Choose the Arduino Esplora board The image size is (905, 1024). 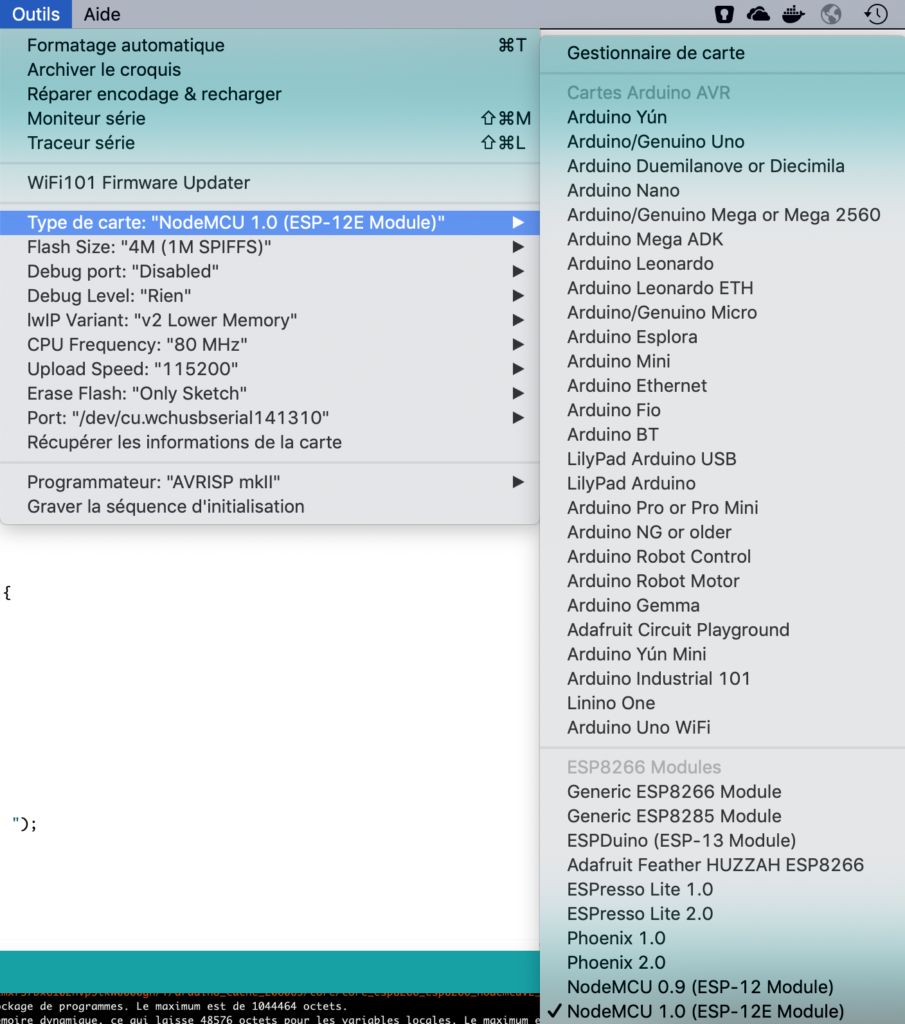722,337
